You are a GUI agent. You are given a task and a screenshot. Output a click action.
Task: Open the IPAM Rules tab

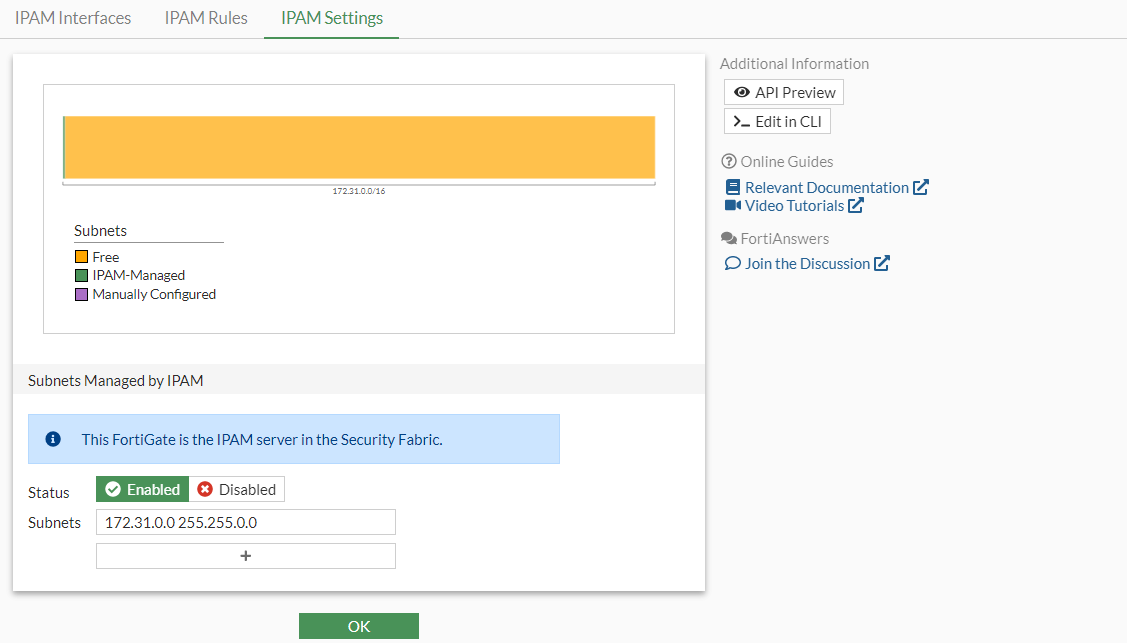(x=206, y=18)
